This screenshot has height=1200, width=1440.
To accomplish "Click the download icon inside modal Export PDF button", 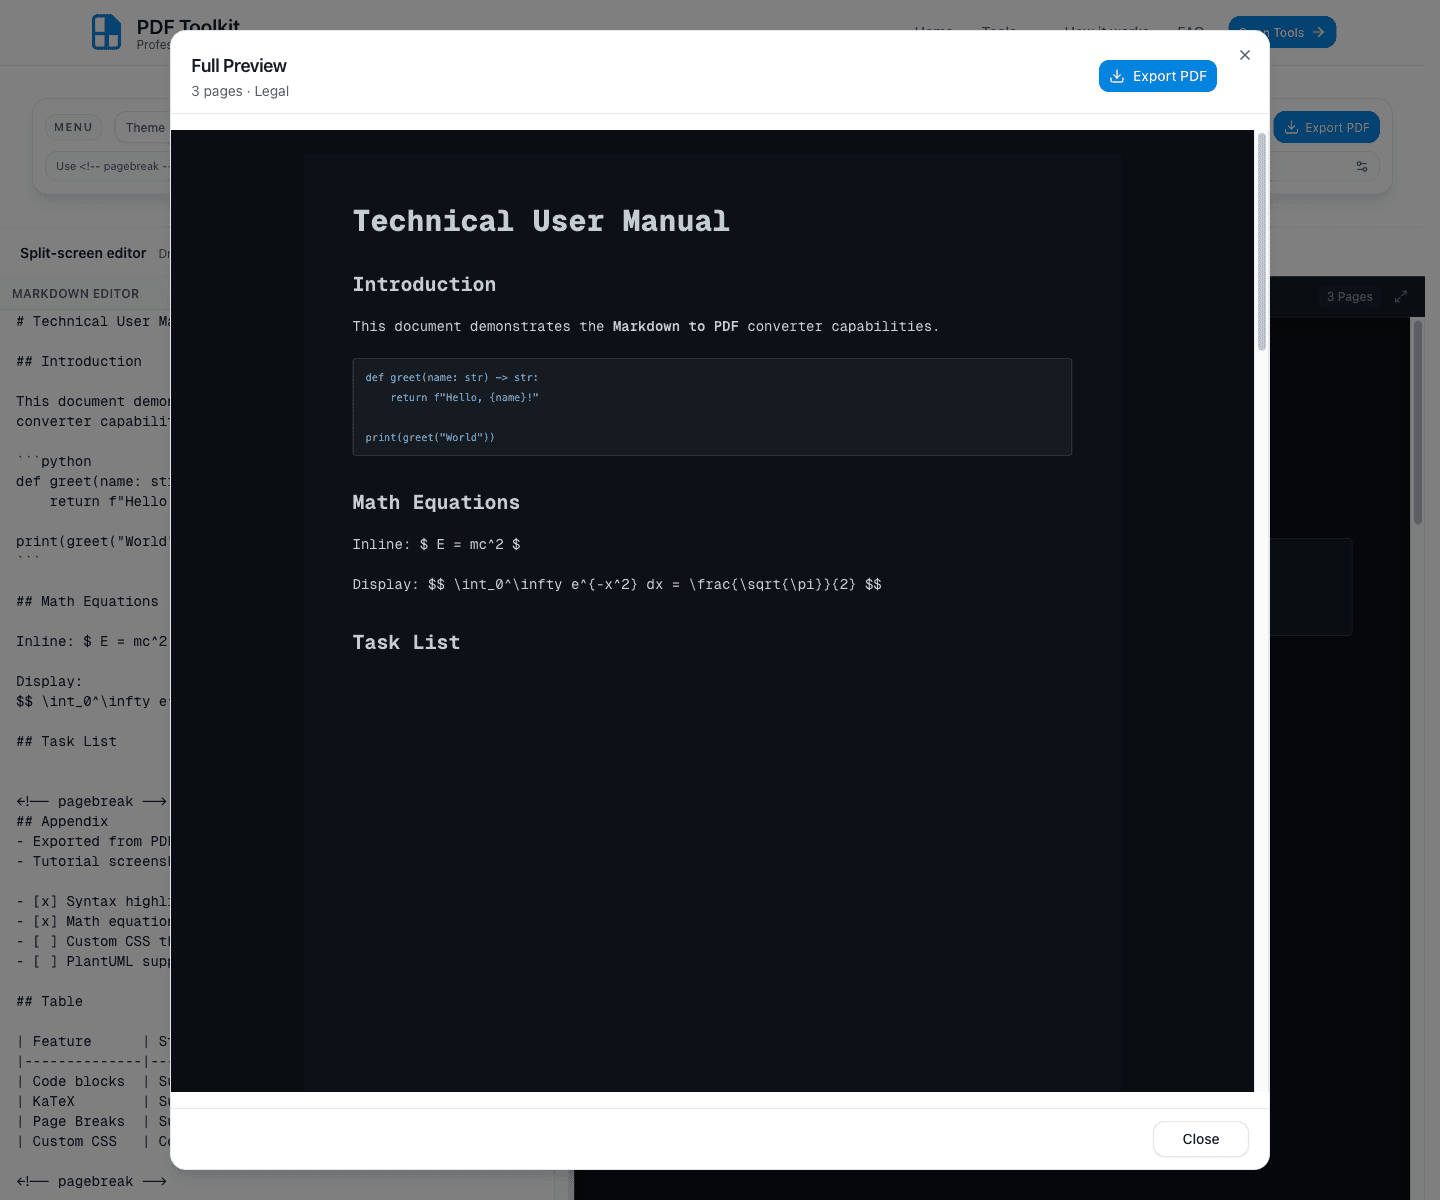I will tap(1117, 76).
